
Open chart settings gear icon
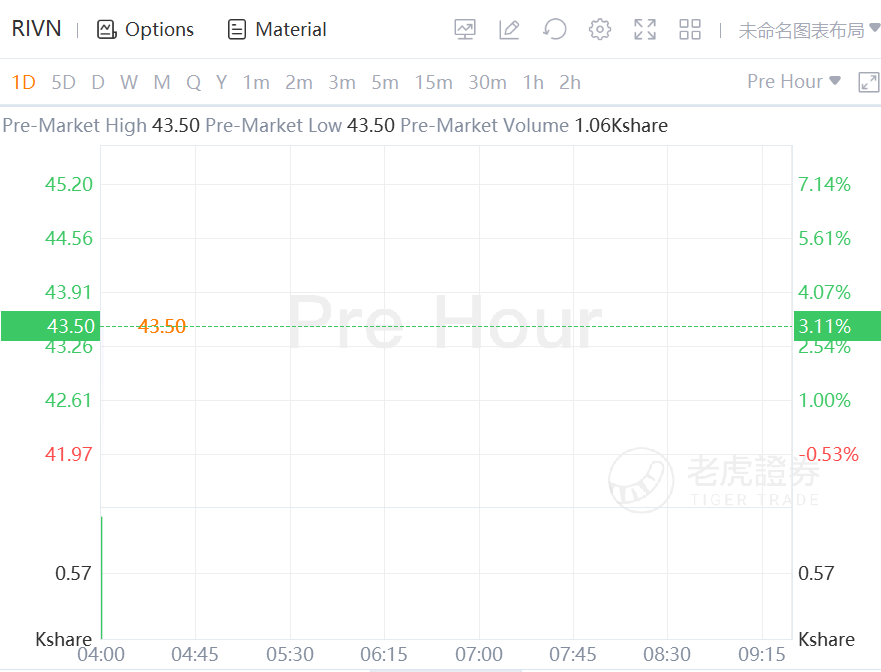tap(600, 30)
